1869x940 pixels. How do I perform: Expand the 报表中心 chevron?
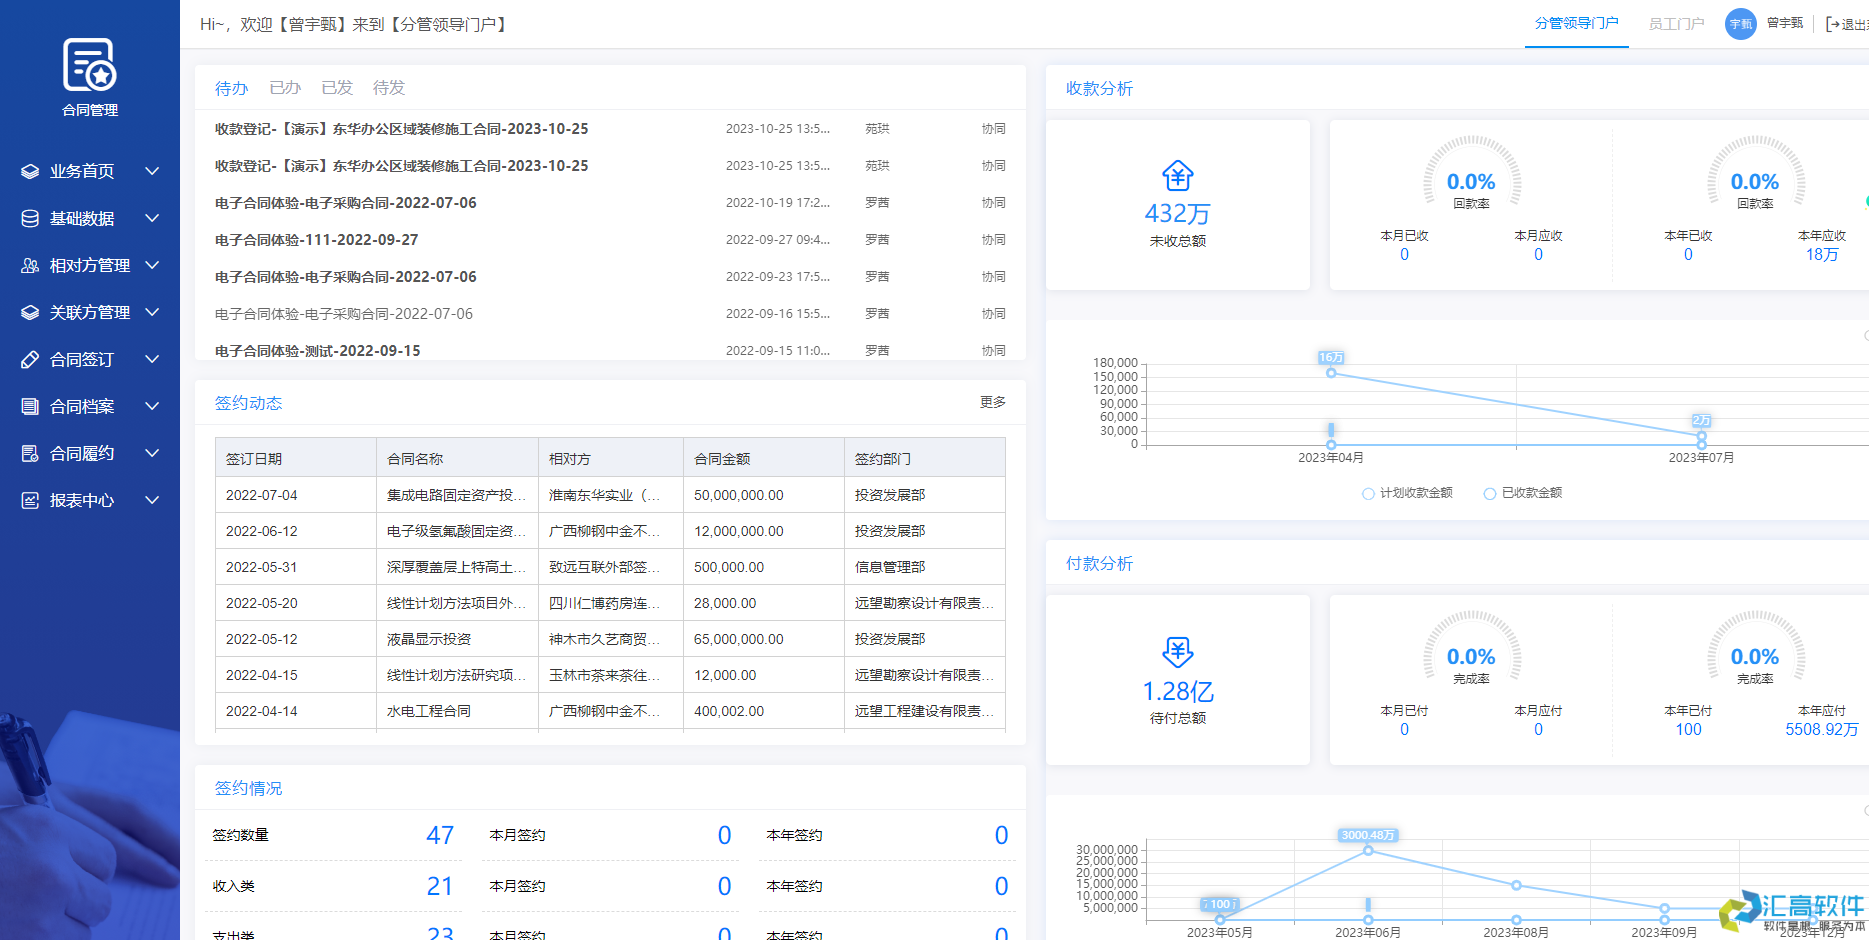pyautogui.click(x=152, y=500)
